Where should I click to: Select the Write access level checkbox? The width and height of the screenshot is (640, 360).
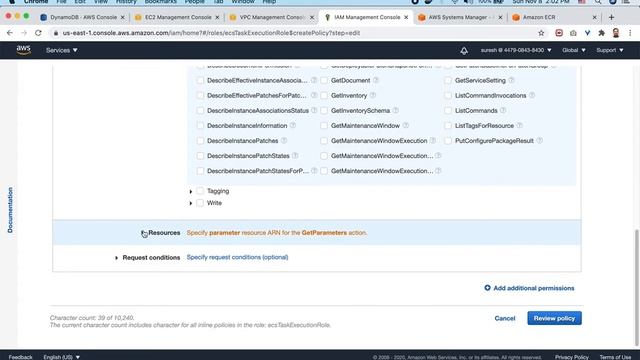(200, 203)
